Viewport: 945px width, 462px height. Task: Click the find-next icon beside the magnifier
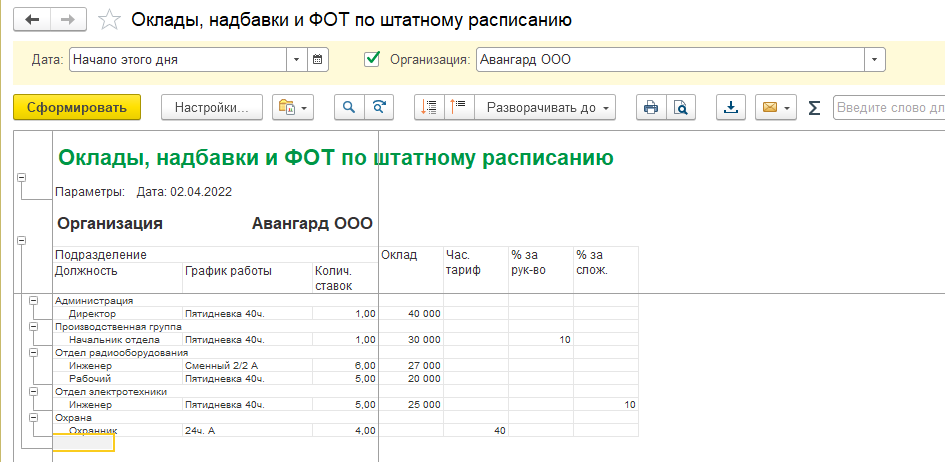point(377,107)
